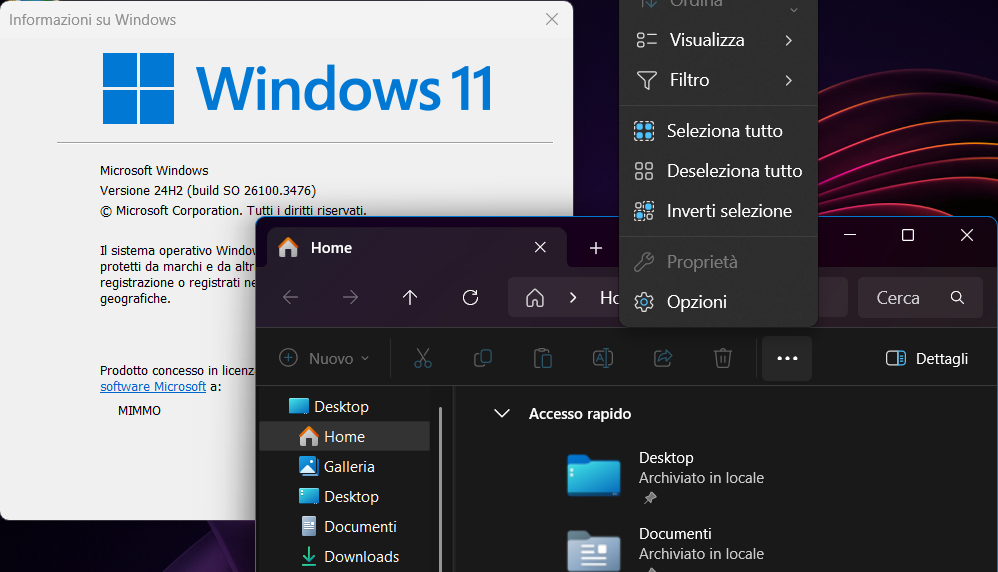The width and height of the screenshot is (998, 572).
Task: Click the Paste clipboard icon in toolbar
Action: coord(543,358)
